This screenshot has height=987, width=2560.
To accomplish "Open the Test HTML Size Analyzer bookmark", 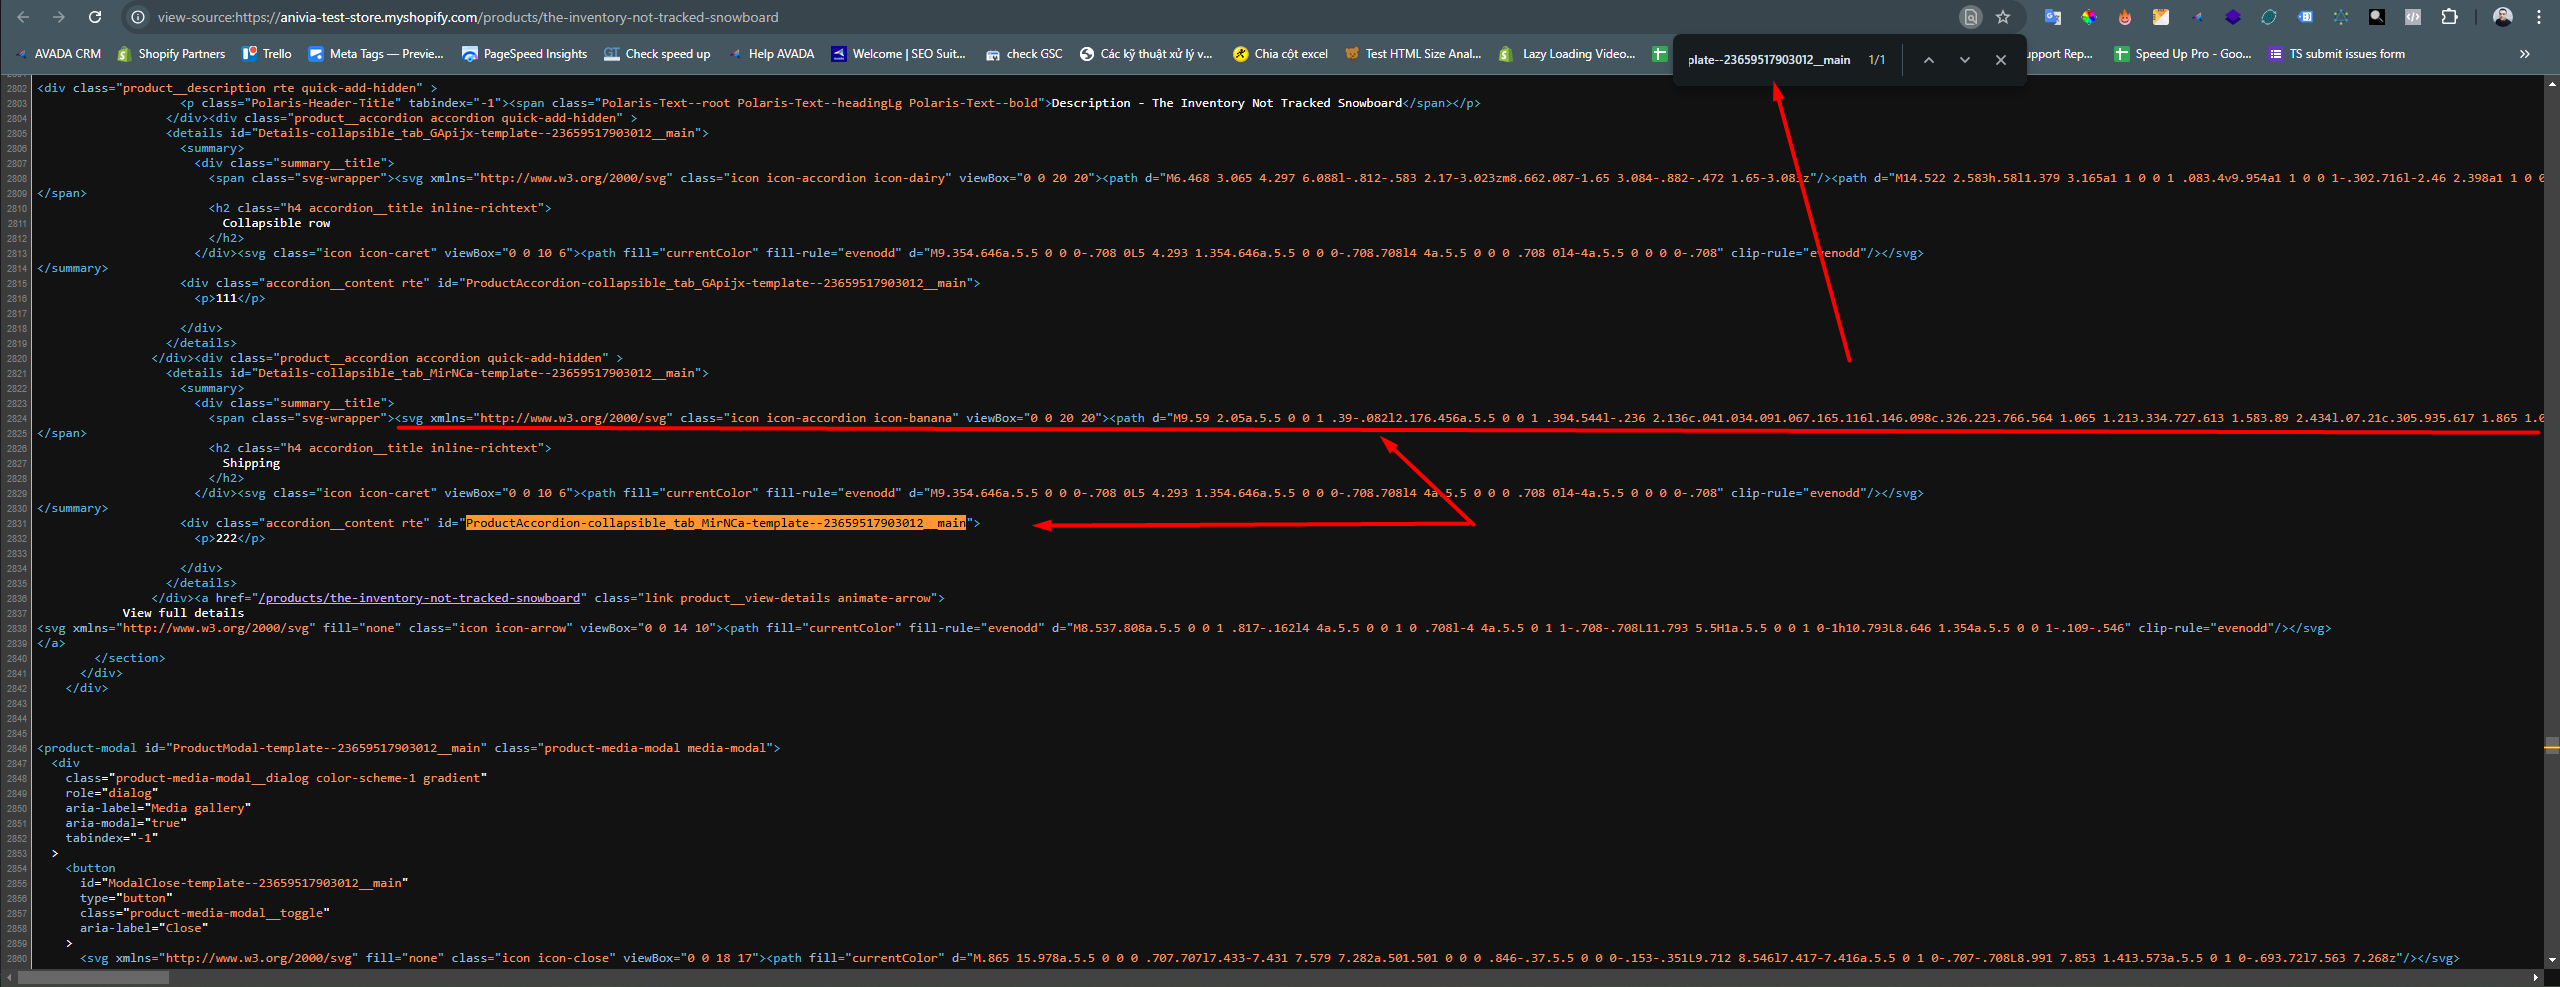I will tap(1412, 54).
